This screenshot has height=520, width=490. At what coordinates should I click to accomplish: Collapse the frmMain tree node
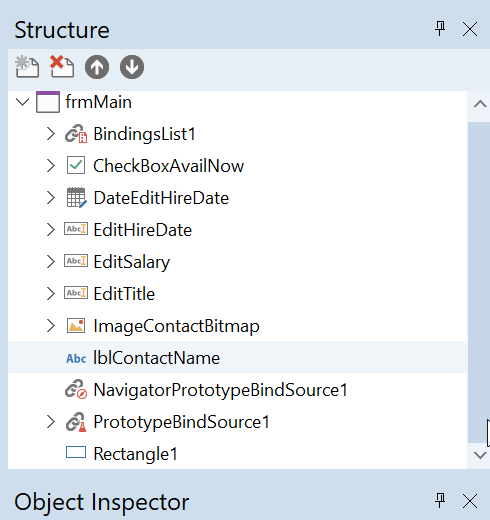[23, 102]
